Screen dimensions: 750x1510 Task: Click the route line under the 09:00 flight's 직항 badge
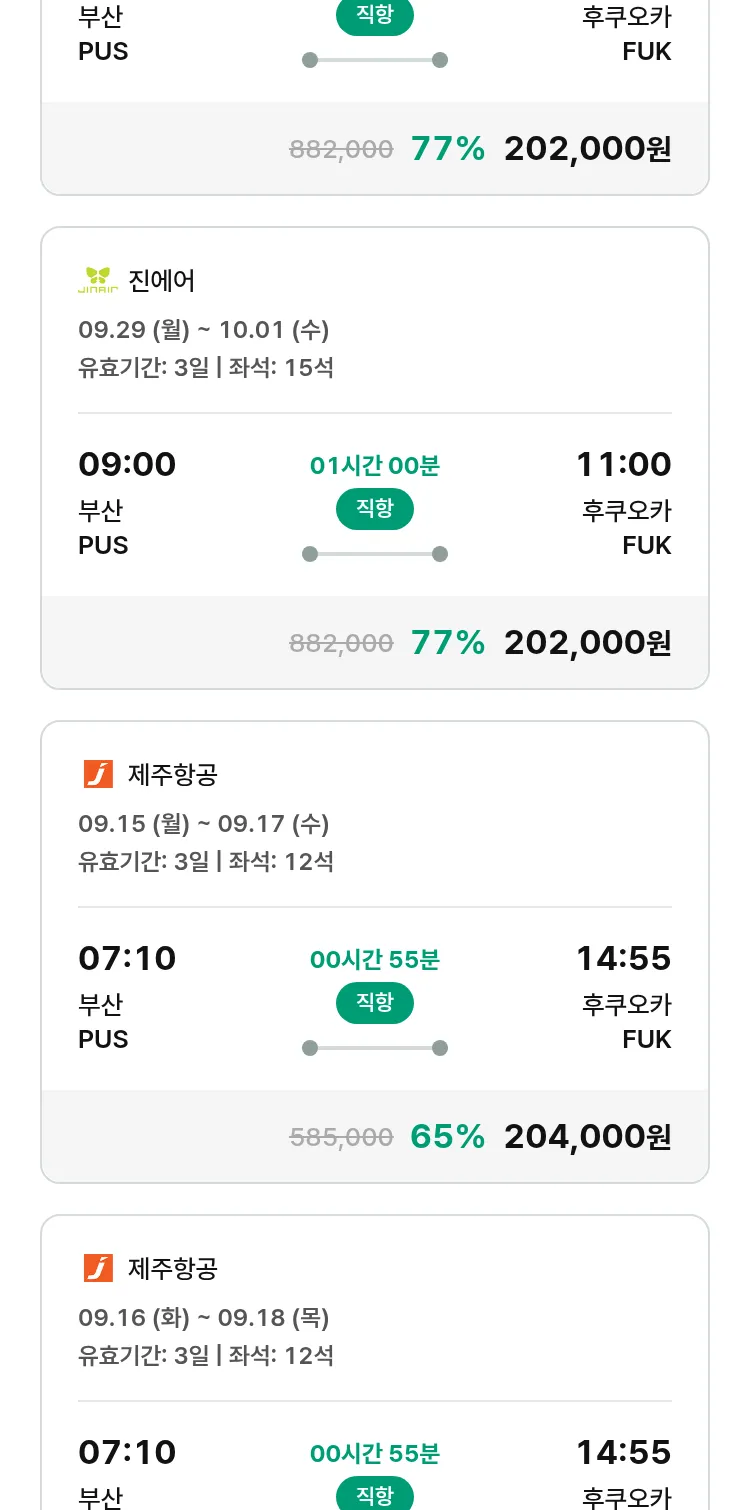coord(374,554)
